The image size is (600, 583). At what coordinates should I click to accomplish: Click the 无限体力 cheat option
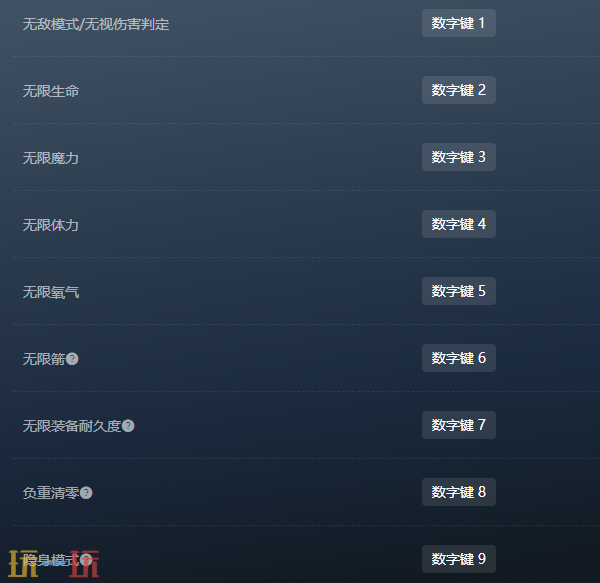coord(51,225)
